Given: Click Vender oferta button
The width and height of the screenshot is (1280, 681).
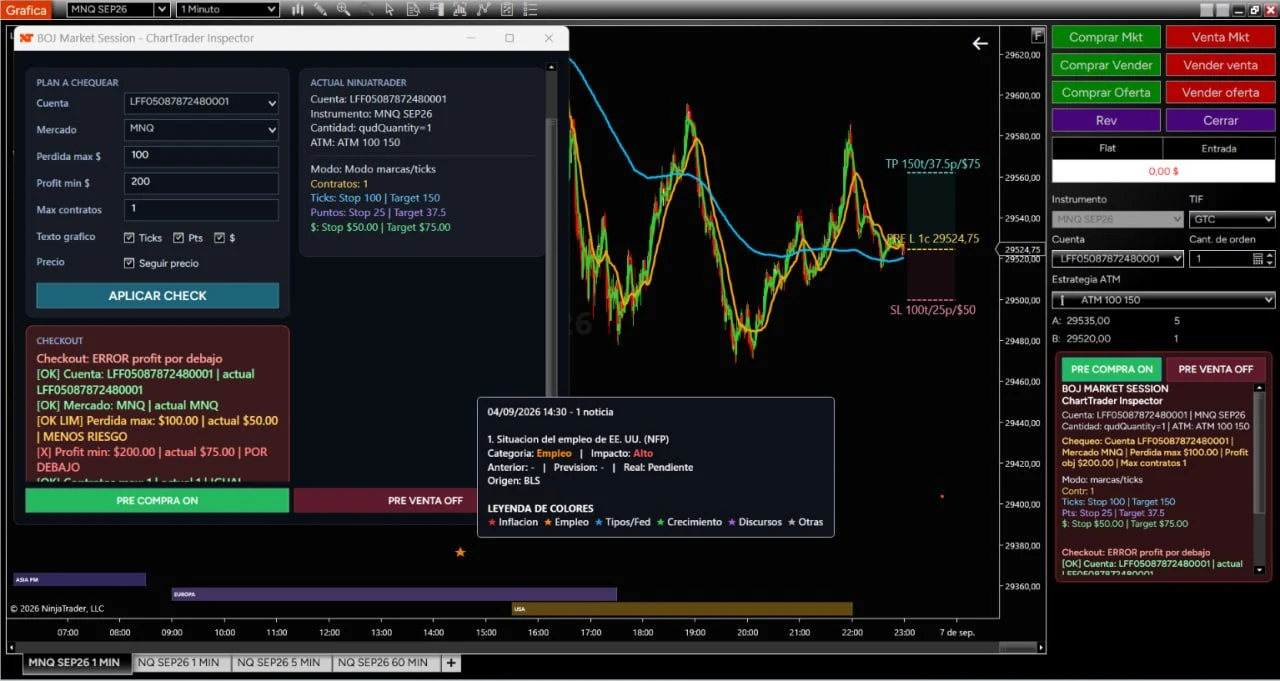Looking at the screenshot, I should [1221, 92].
